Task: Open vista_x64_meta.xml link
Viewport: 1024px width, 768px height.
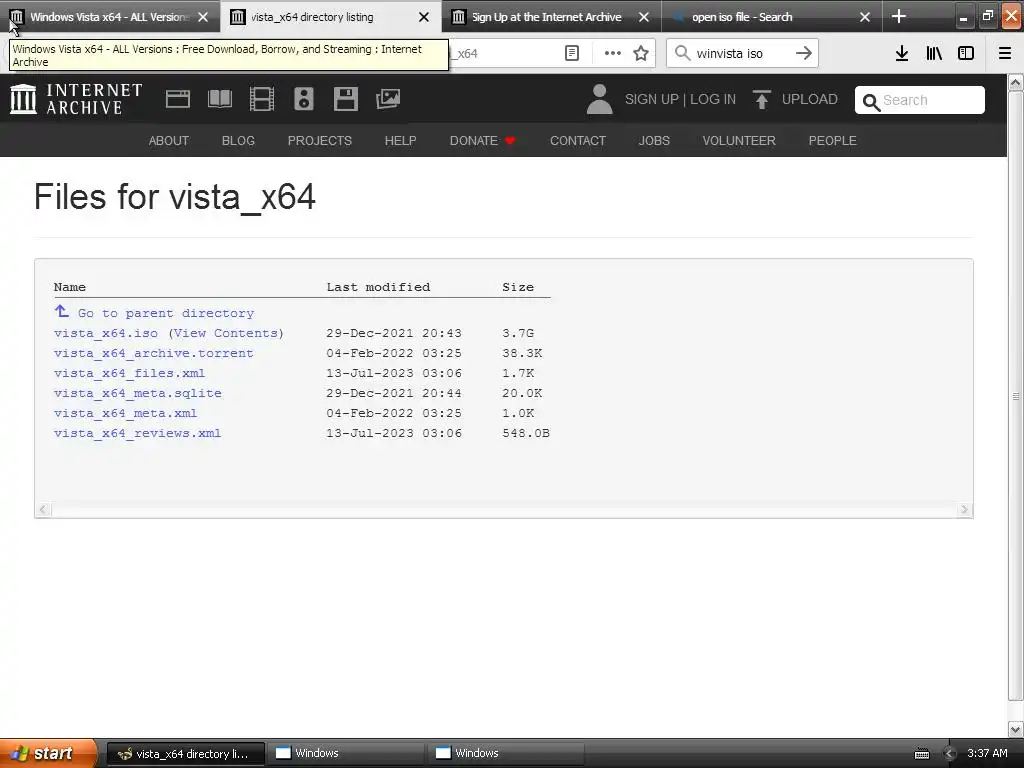Action: coord(125,413)
